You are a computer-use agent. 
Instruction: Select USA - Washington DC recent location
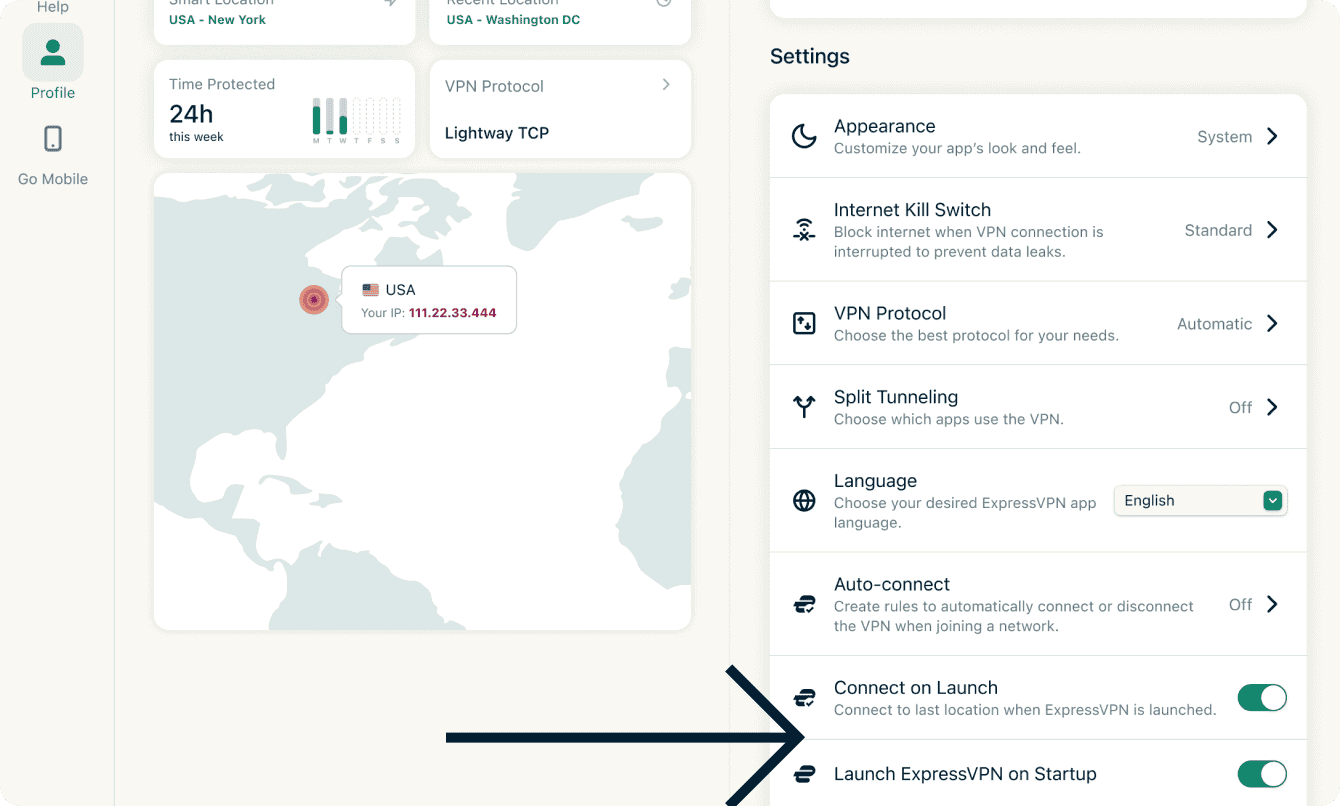[560, 20]
